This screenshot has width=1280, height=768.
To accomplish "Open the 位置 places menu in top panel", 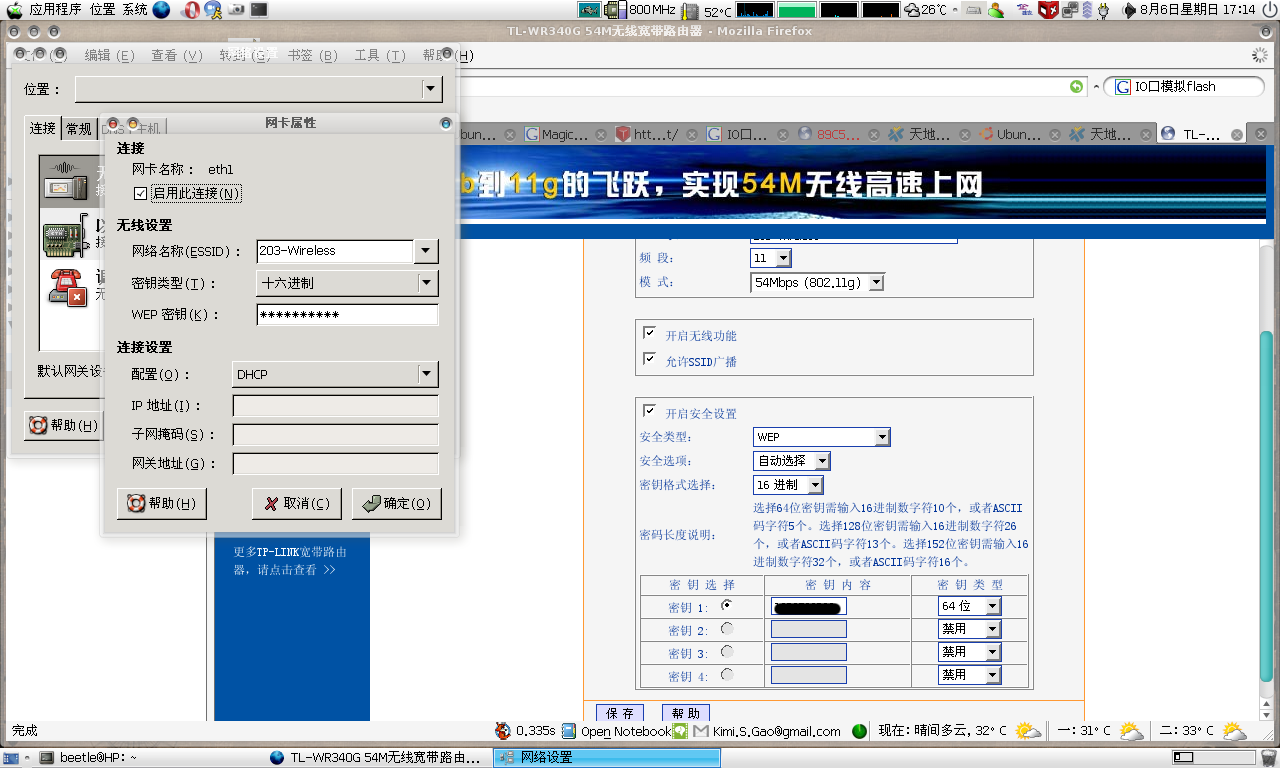I will point(102,10).
